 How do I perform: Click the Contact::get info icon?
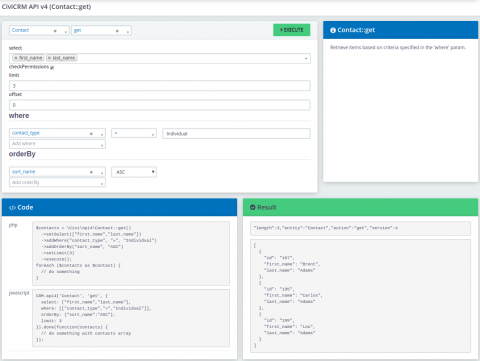(333, 30)
